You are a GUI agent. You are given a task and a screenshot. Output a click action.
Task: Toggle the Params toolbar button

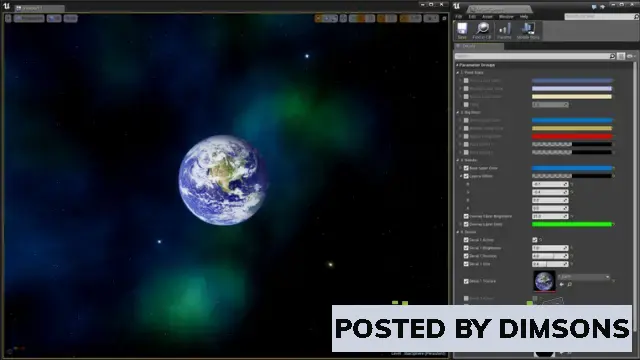point(504,31)
